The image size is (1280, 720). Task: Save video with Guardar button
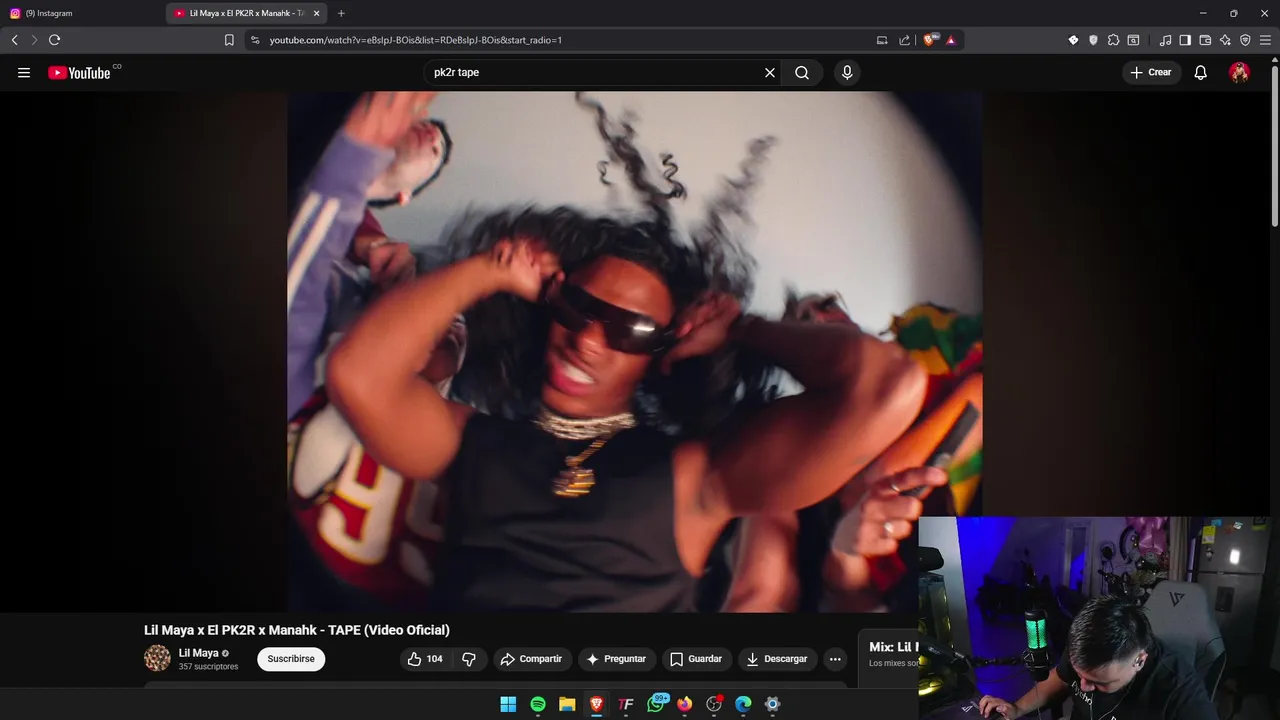point(696,659)
